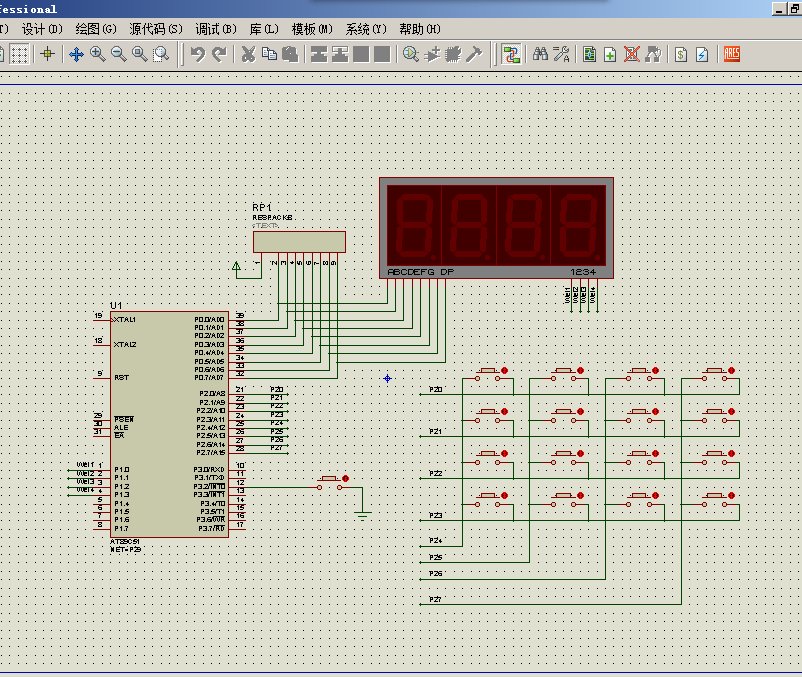Open the 系统(Y) menu
This screenshot has width=802, height=677.
366,29
